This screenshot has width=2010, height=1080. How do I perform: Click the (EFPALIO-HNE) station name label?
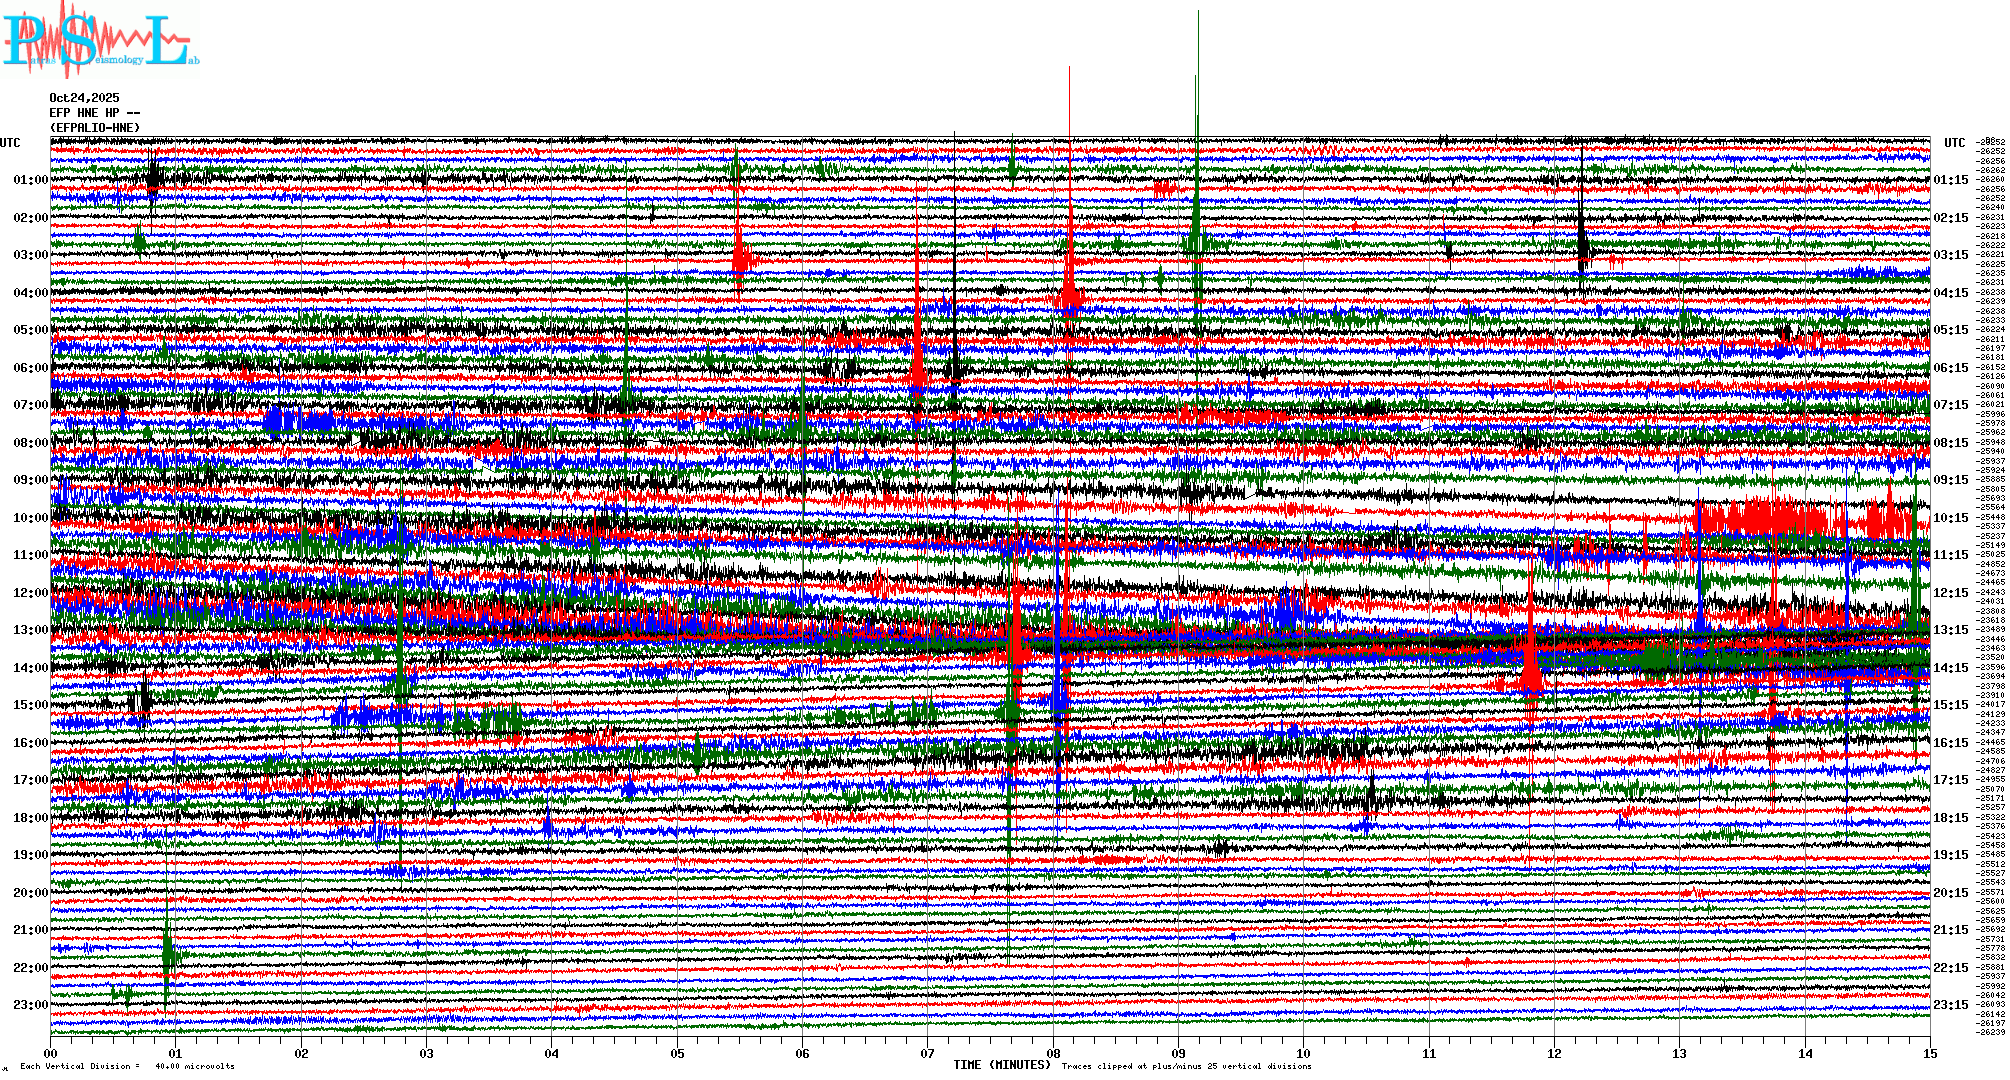pyautogui.click(x=95, y=128)
